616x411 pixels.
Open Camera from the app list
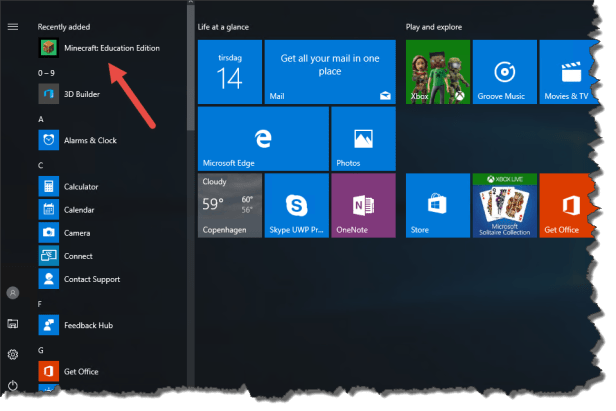(x=76, y=233)
